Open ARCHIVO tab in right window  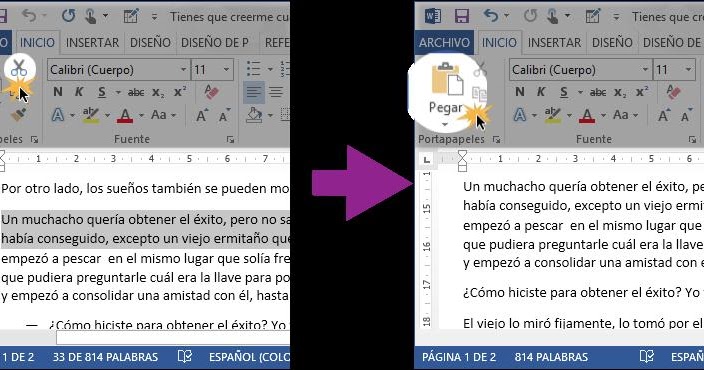pyautogui.click(x=444, y=43)
